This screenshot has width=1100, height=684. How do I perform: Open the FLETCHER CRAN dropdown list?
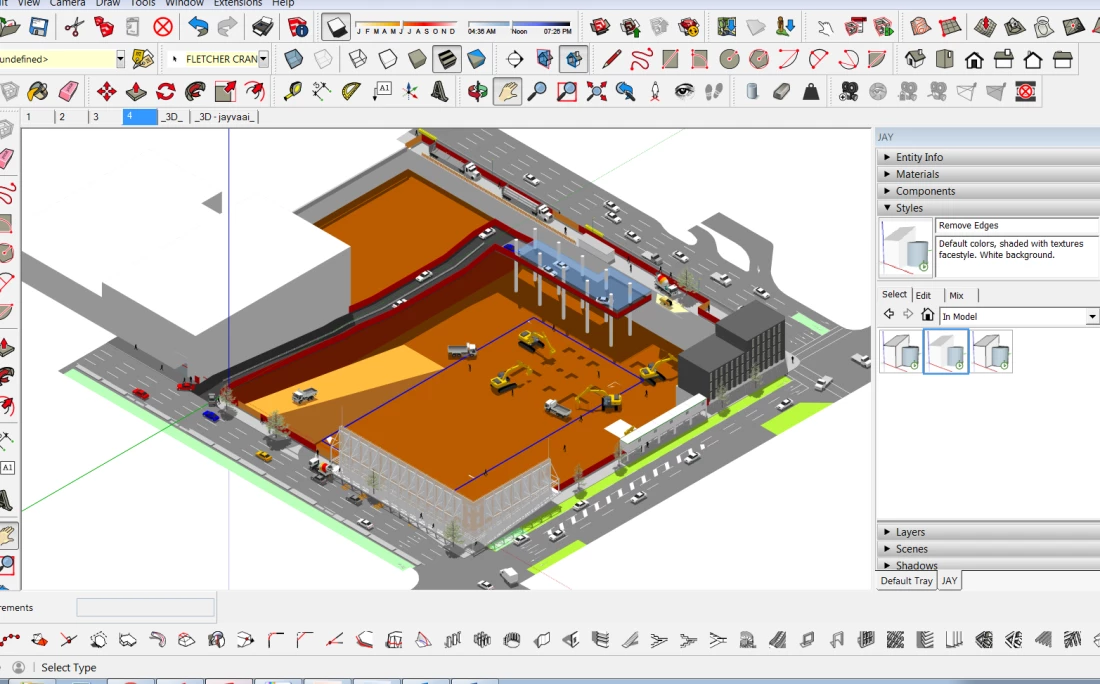[x=264, y=59]
